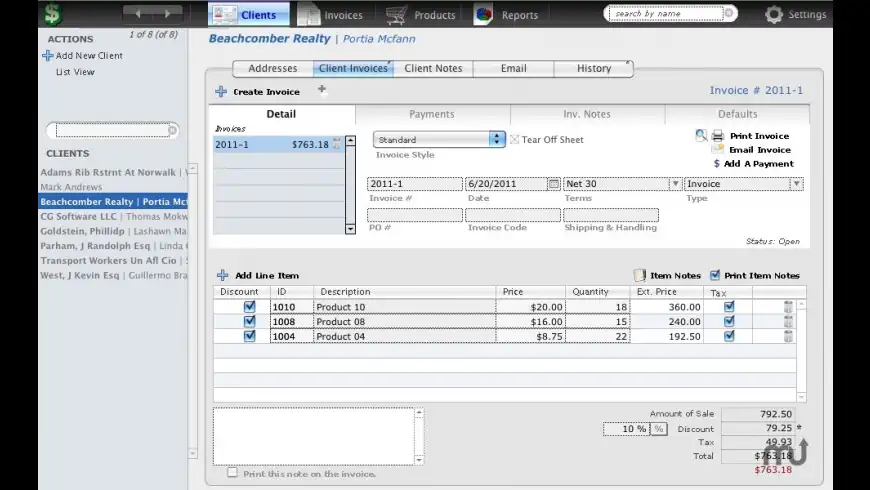Click the Add Line Item plus icon
The image size is (870, 490).
click(222, 275)
